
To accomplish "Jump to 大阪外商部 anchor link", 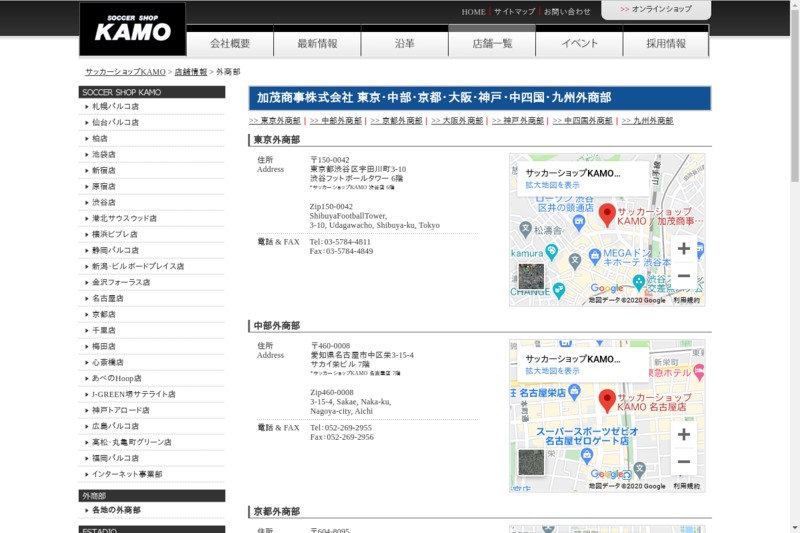I will point(457,121).
